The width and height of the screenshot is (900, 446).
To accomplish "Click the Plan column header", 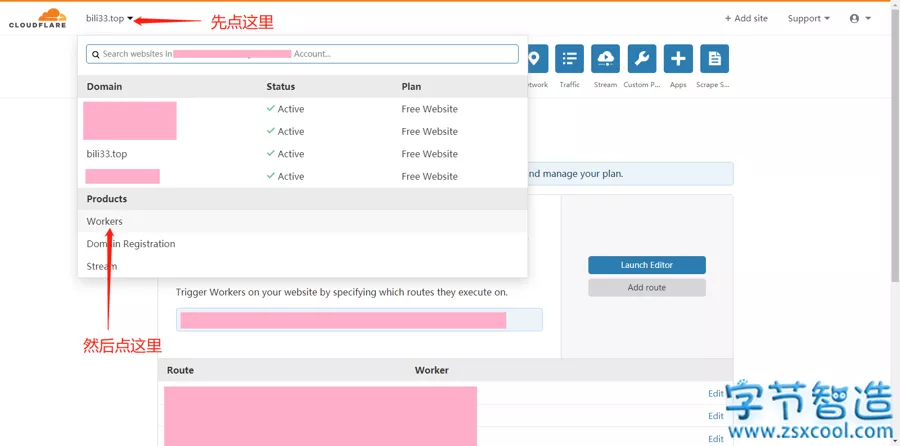I will (x=411, y=87).
